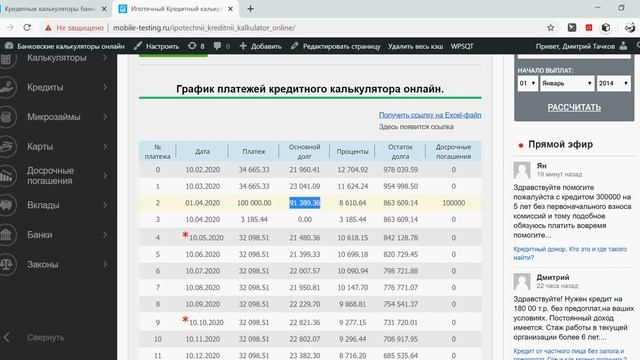The image size is (640, 360).
Task: Expand the Досрочные погашения submenu arrow
Action: pyautogui.click(x=105, y=176)
